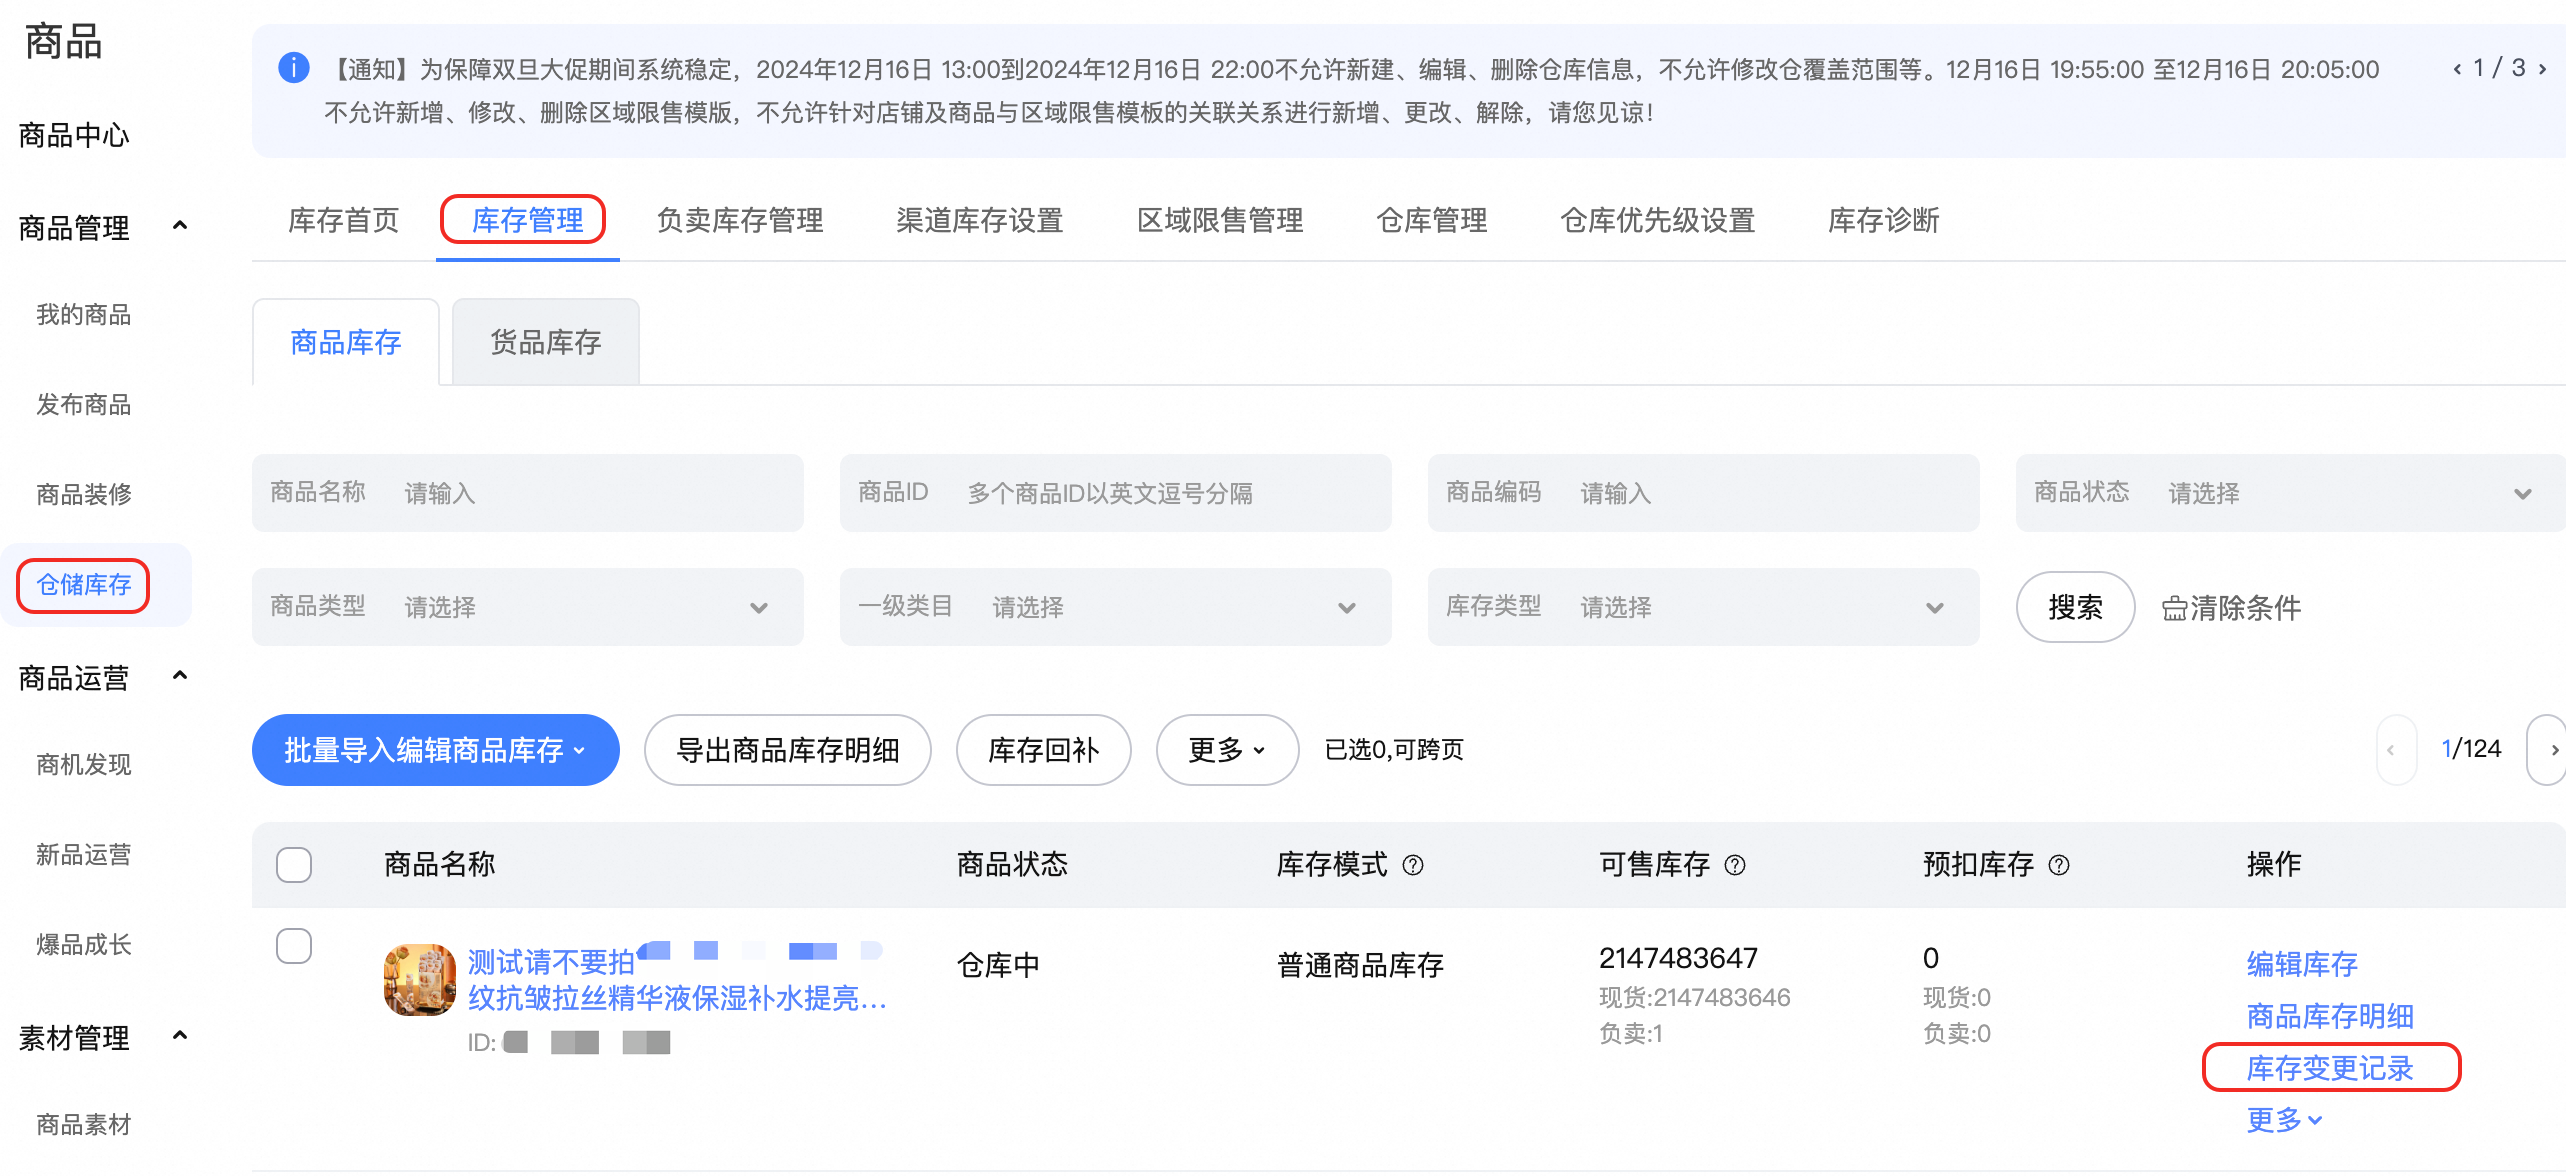Image resolution: width=2566 pixels, height=1176 pixels.
Task: Switch to the 区域限售管理 tab
Action: (x=1220, y=220)
